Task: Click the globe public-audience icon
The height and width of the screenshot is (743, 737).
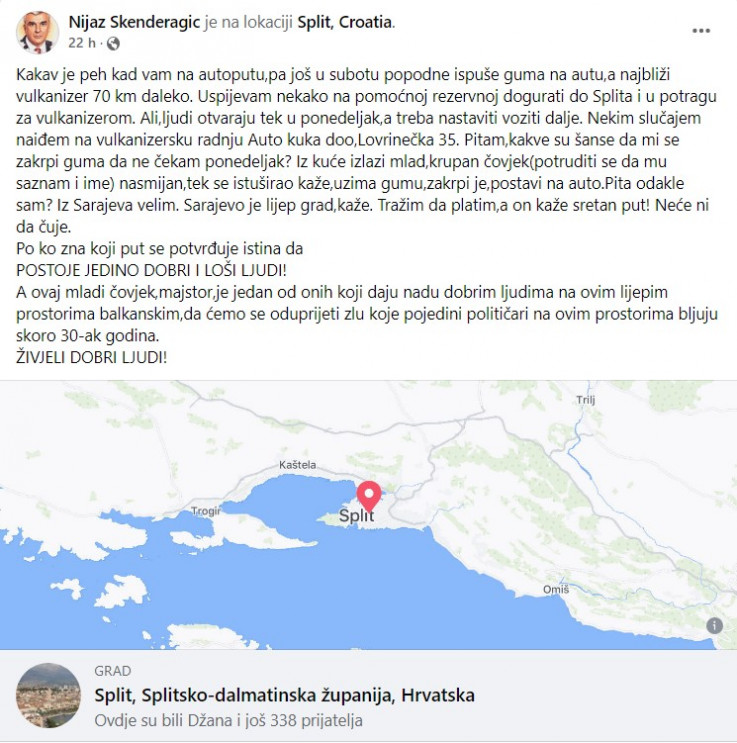Action: coord(113,44)
